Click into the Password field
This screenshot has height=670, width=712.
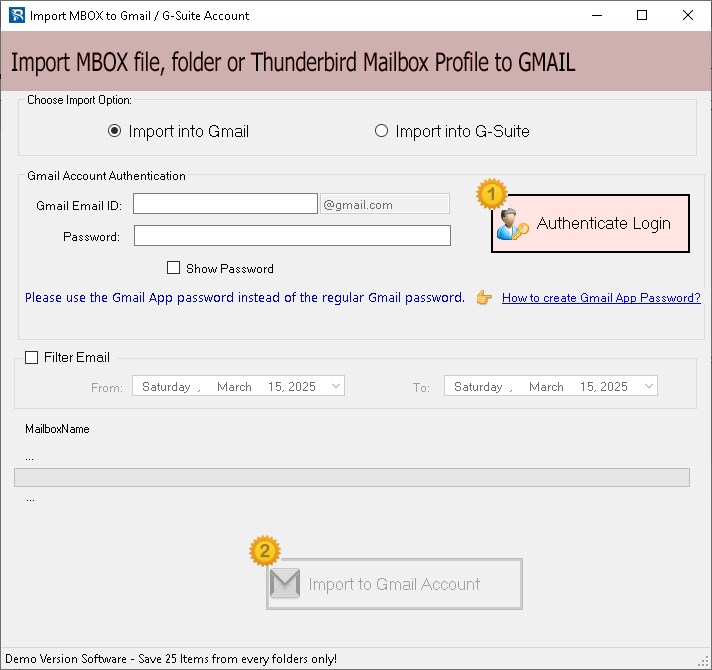292,236
